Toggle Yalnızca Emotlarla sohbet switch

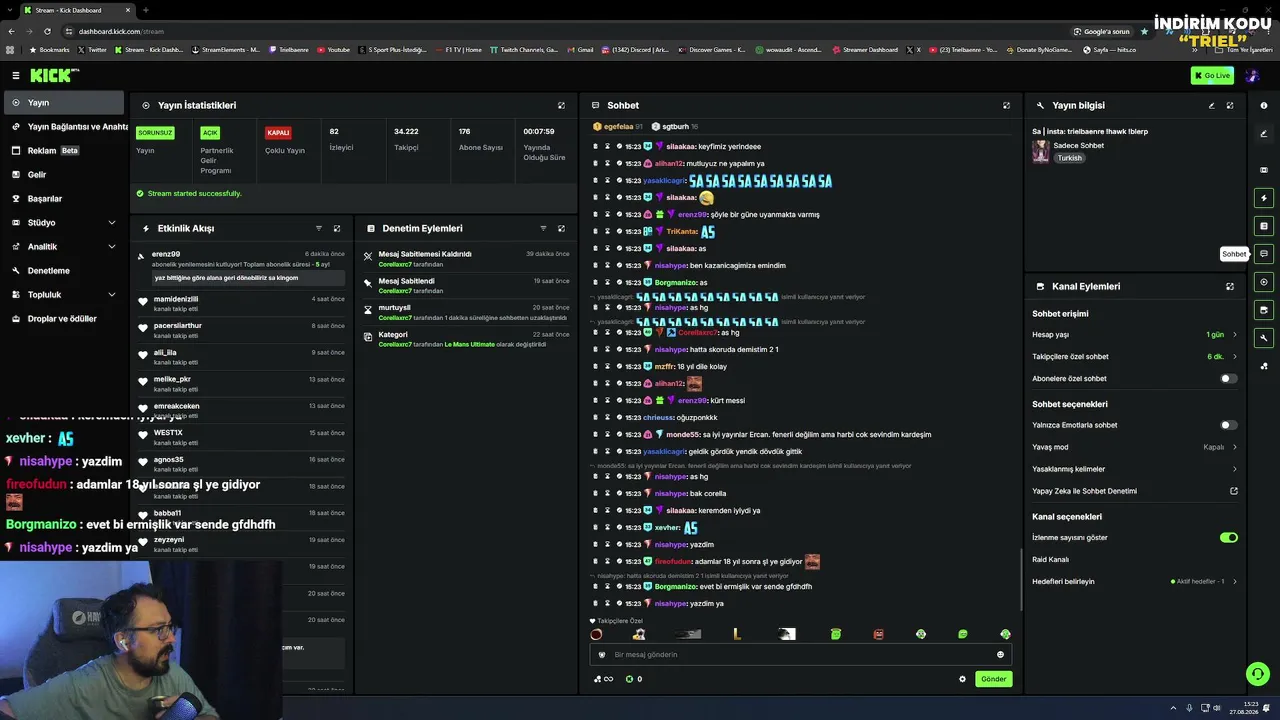click(x=1228, y=425)
